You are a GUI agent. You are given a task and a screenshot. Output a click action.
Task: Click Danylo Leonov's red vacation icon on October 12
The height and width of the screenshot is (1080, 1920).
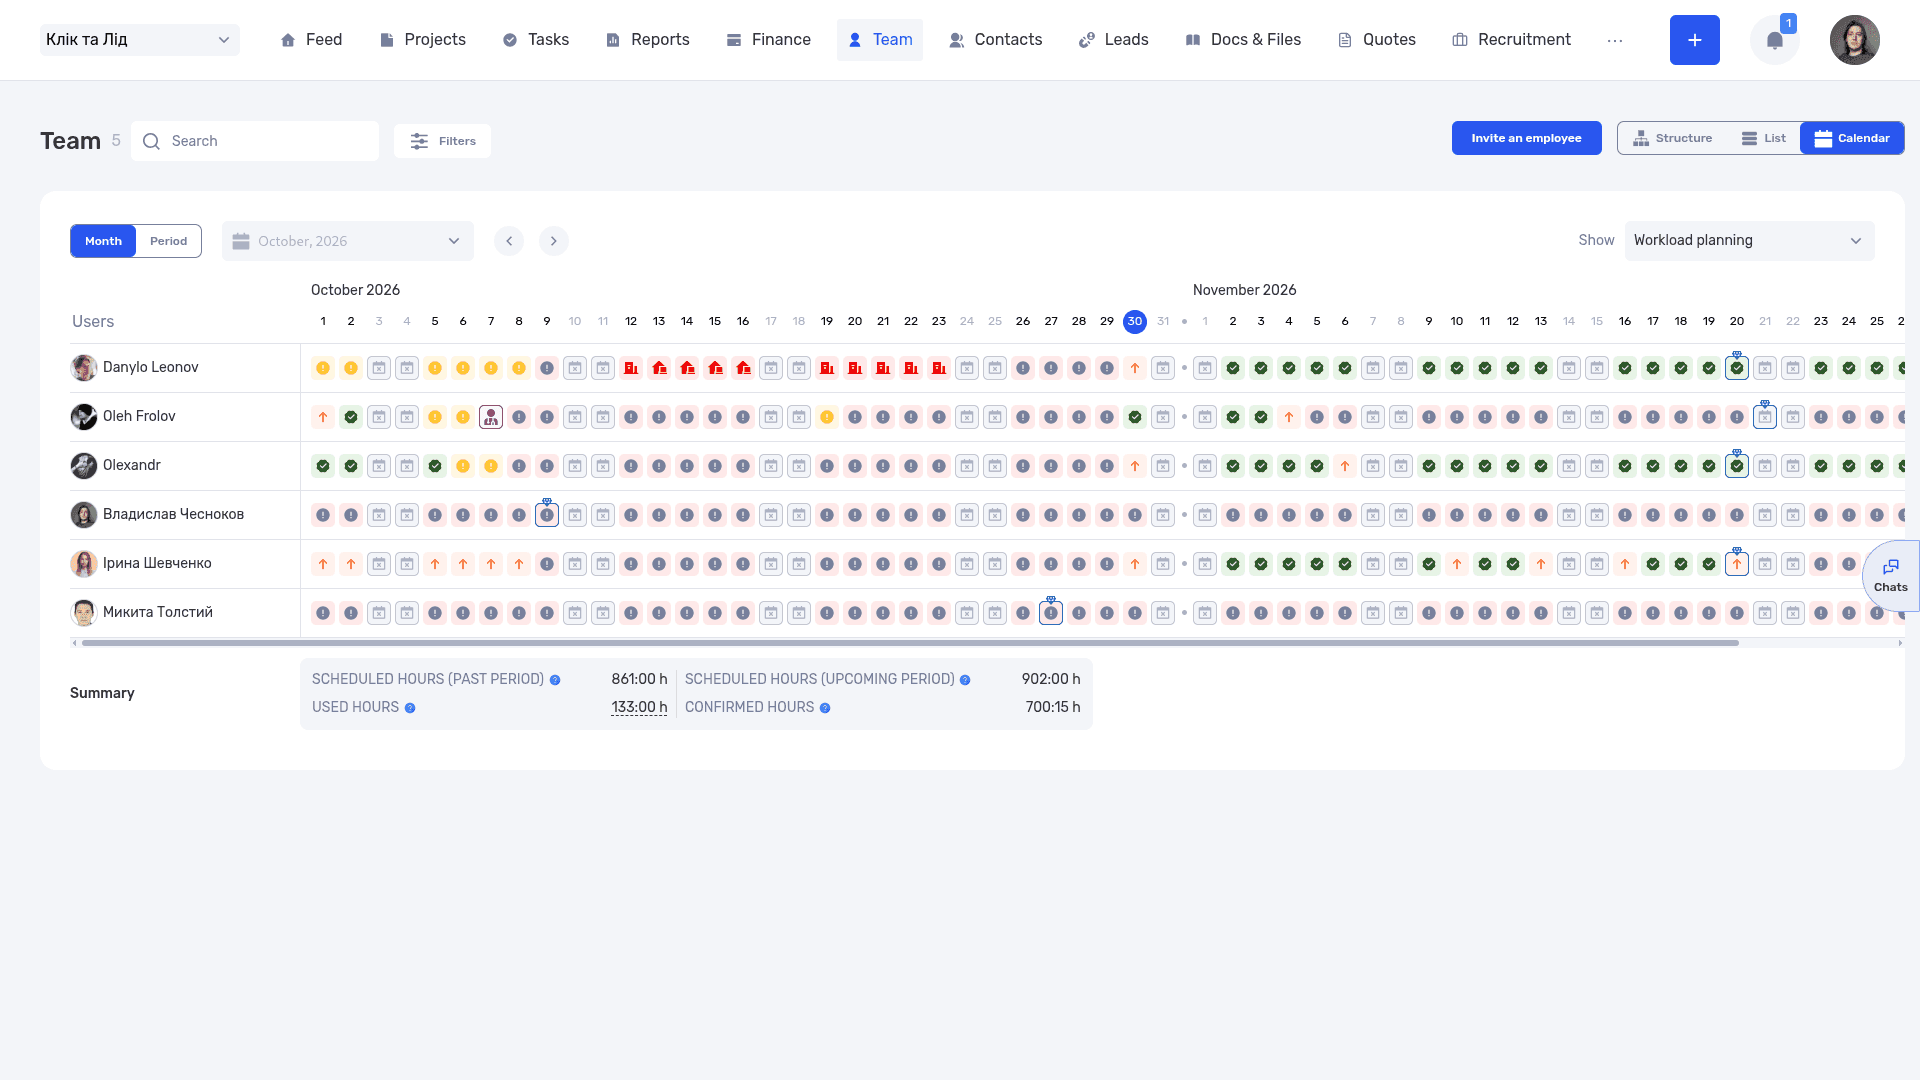click(631, 368)
